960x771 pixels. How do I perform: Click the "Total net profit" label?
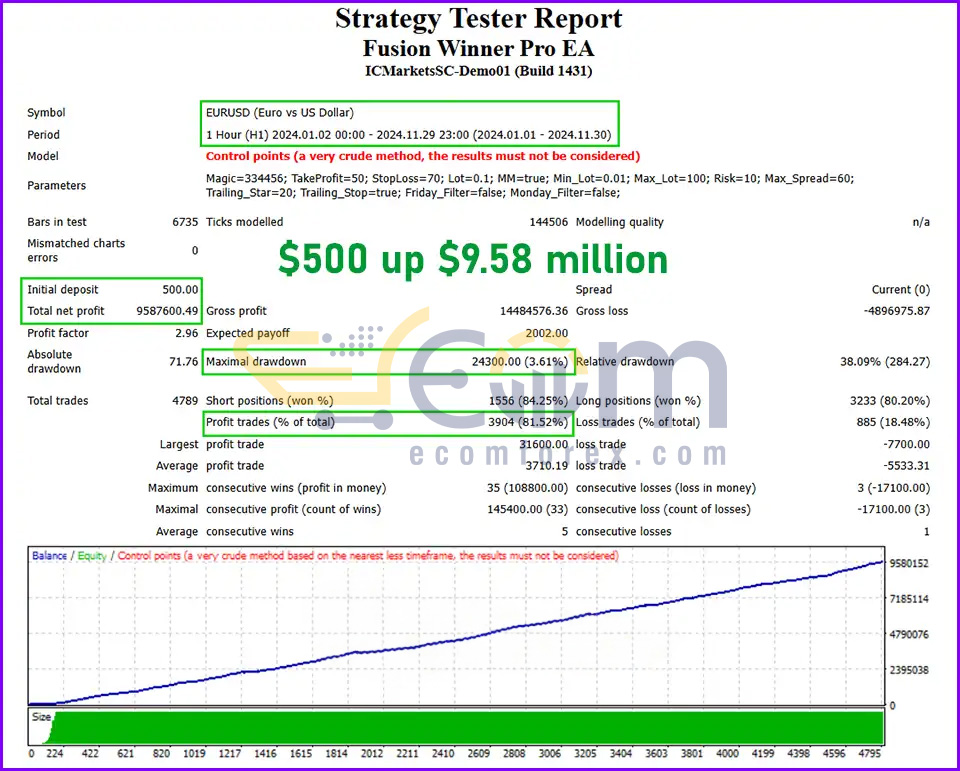66,311
